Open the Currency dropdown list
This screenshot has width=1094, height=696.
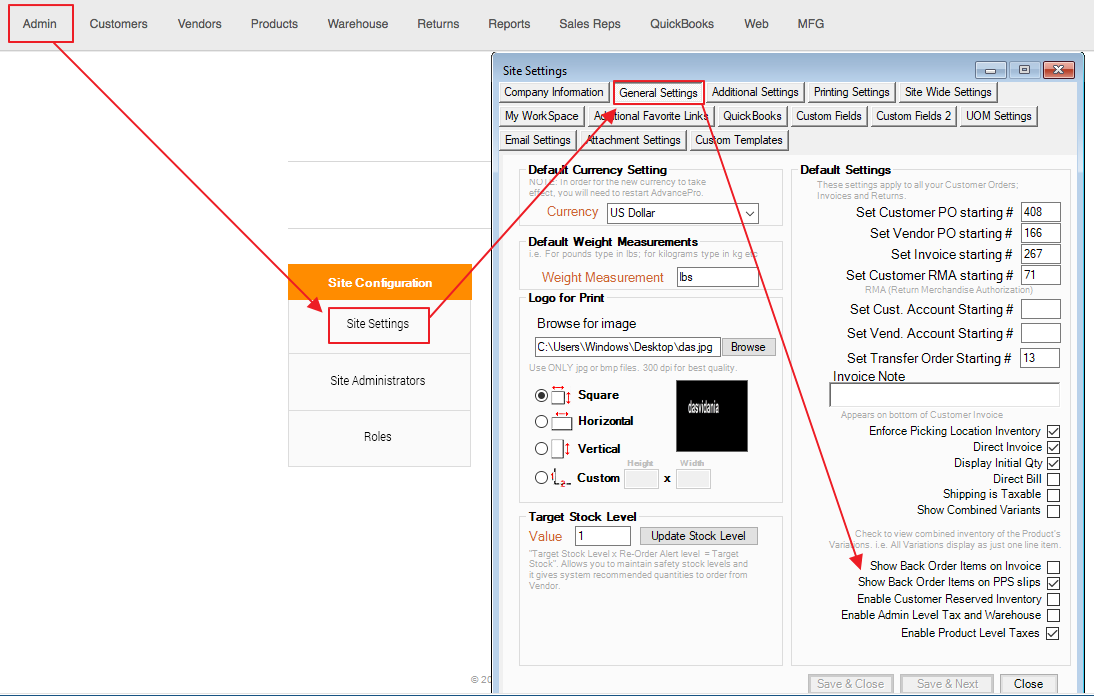click(x=750, y=213)
